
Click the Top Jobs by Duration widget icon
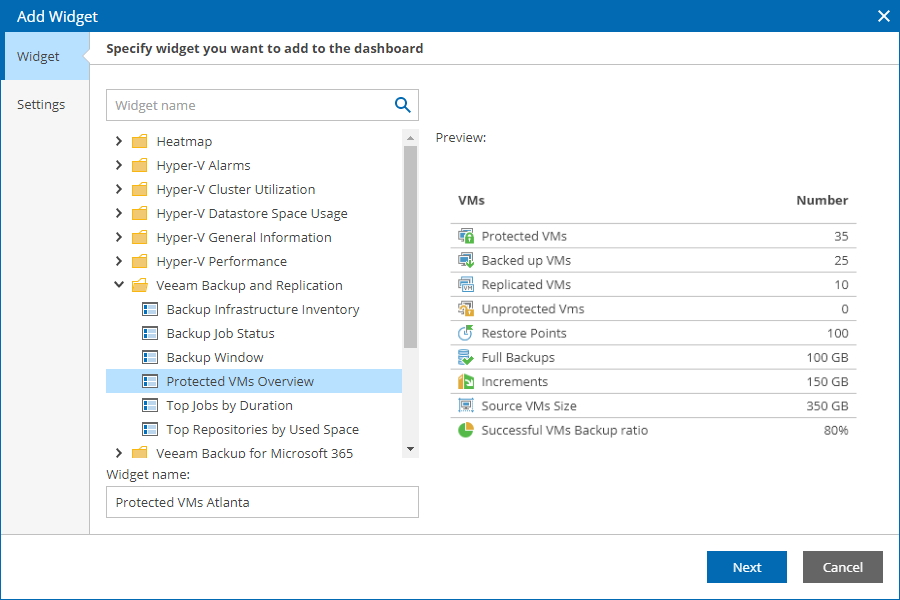click(x=150, y=405)
